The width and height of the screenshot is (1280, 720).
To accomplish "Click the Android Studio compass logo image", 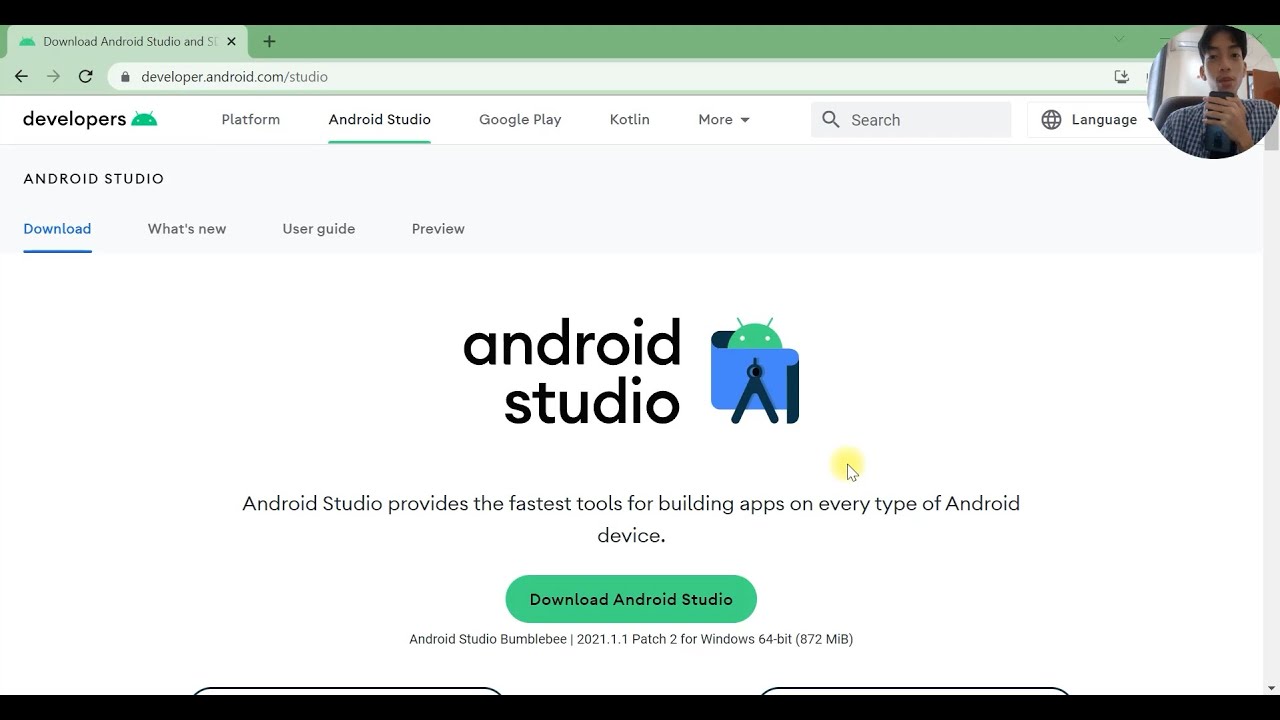I will pos(755,371).
